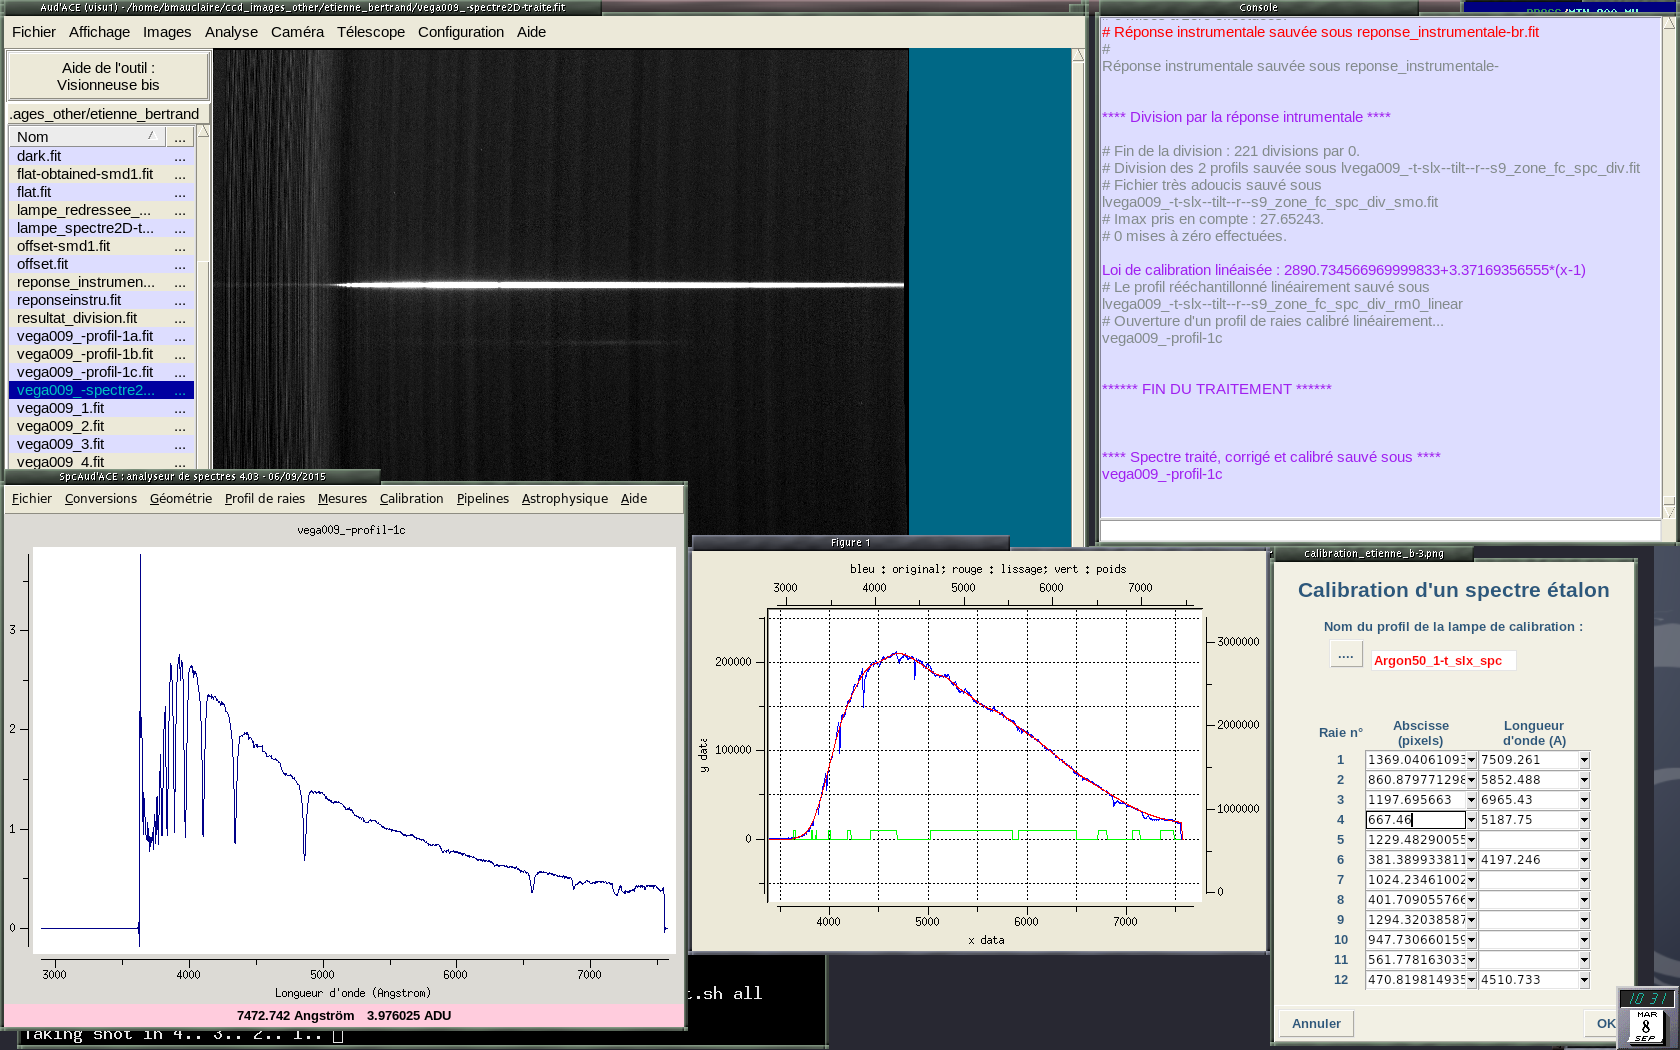Select vega009_-profil-1c.fit in the file list

click(x=85, y=372)
